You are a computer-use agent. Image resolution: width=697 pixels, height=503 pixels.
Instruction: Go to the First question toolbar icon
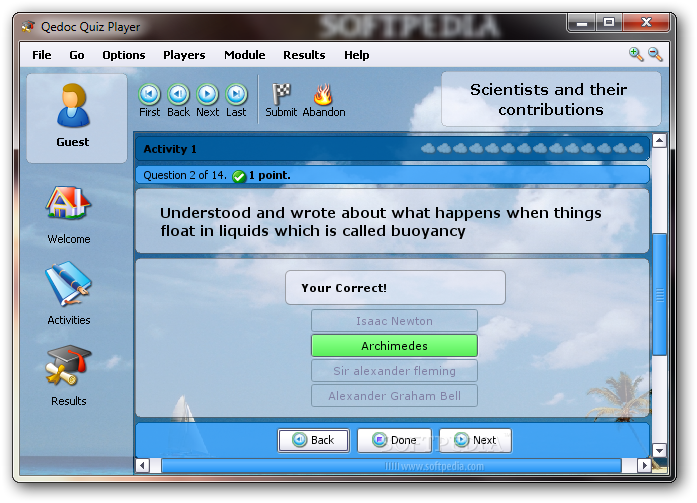(x=149, y=94)
